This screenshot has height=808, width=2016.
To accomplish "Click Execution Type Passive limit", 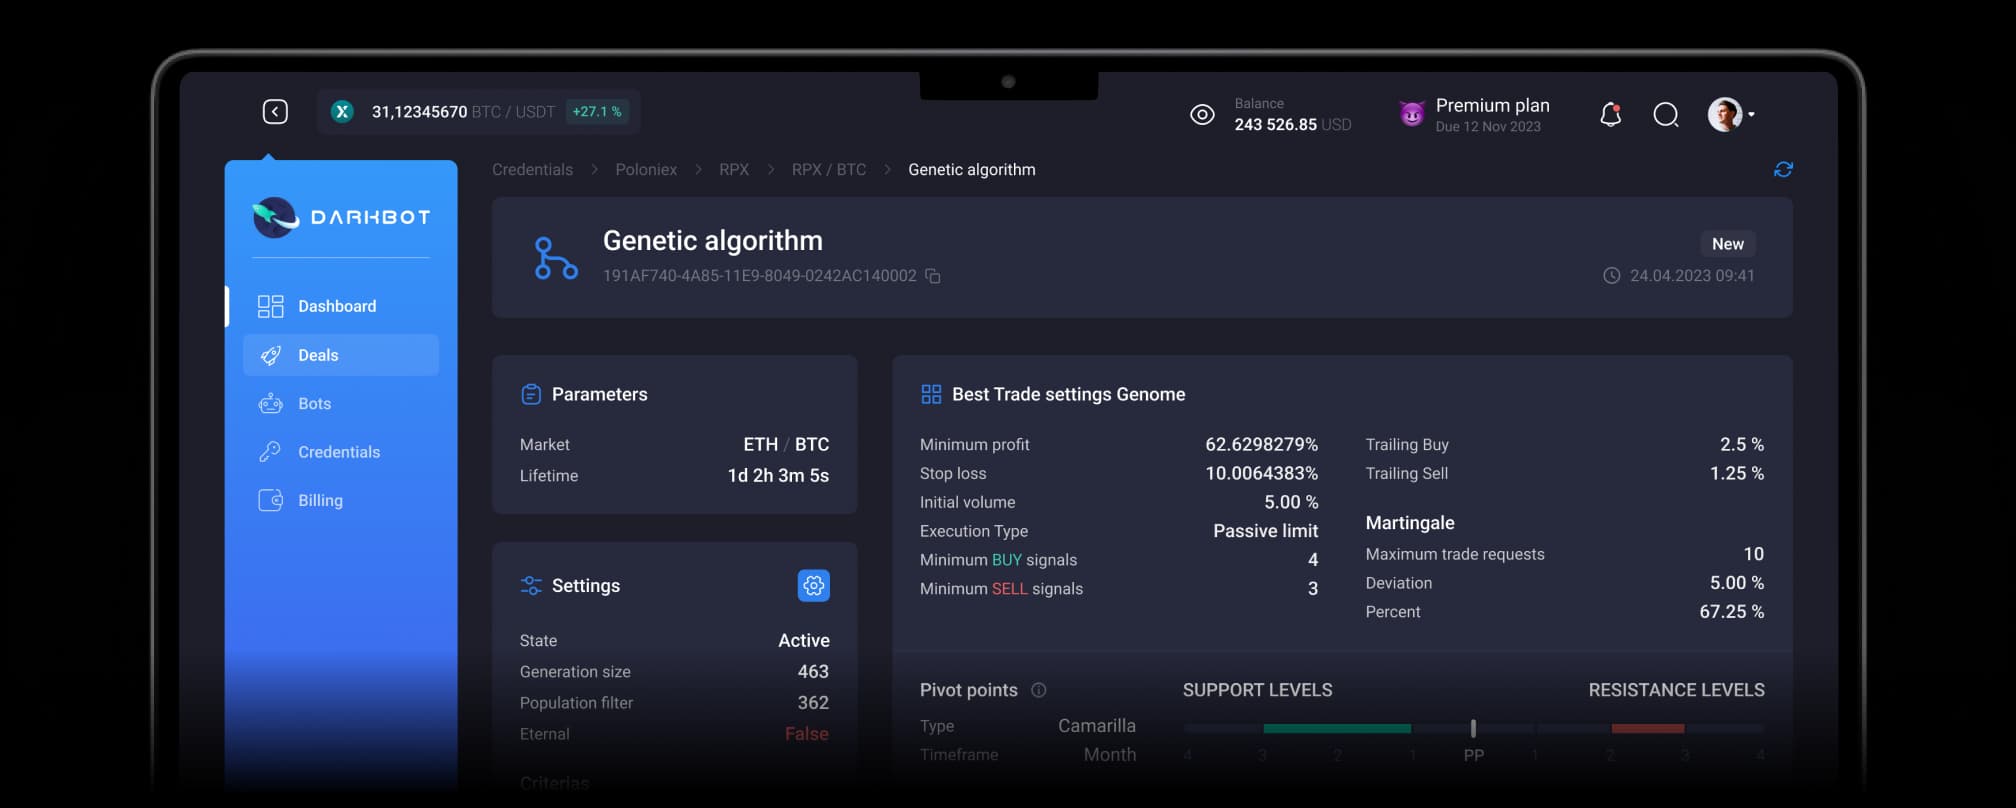I will [x=1265, y=531].
